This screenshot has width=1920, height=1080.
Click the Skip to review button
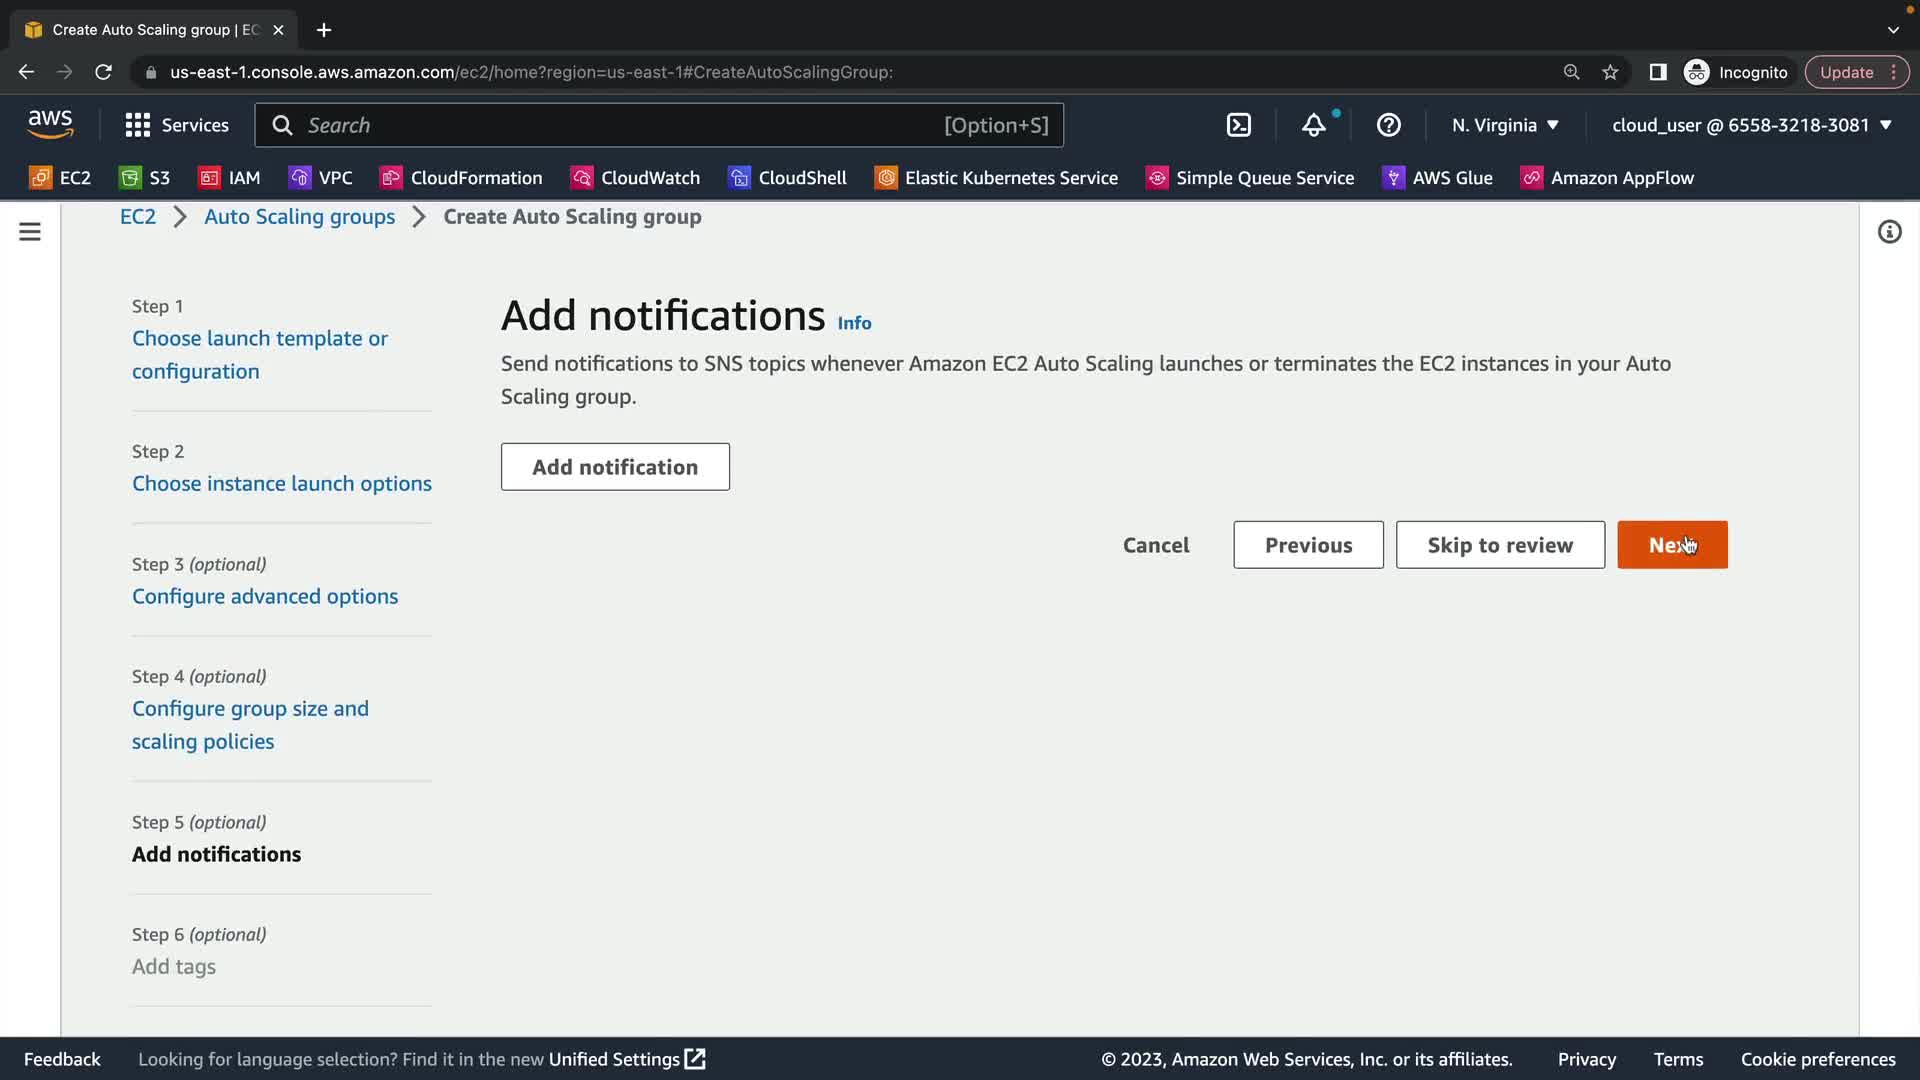1499,545
